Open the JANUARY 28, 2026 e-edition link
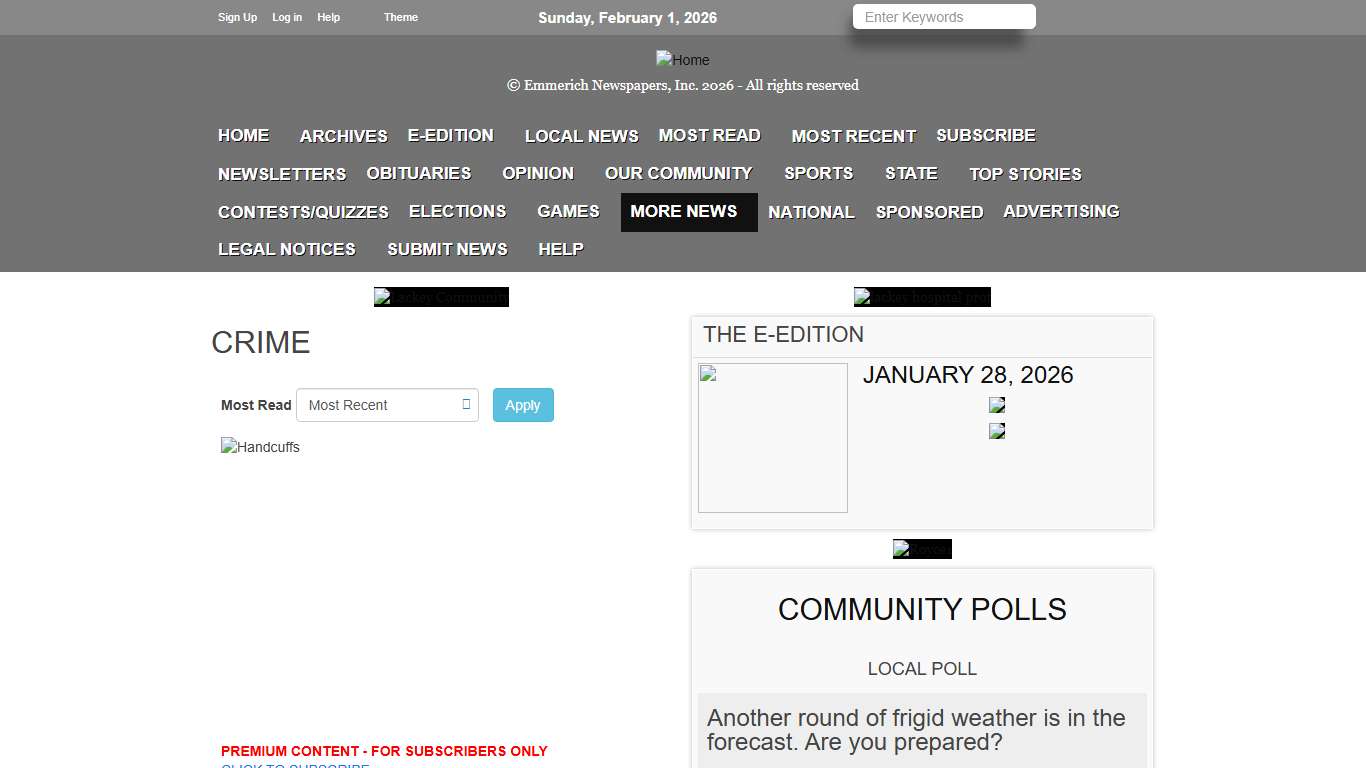Image resolution: width=1366 pixels, height=768 pixels. 968,375
